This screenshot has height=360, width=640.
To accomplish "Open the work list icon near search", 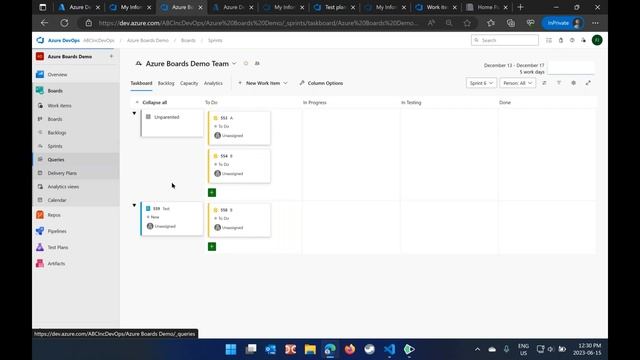I will pyautogui.click(x=549, y=40).
